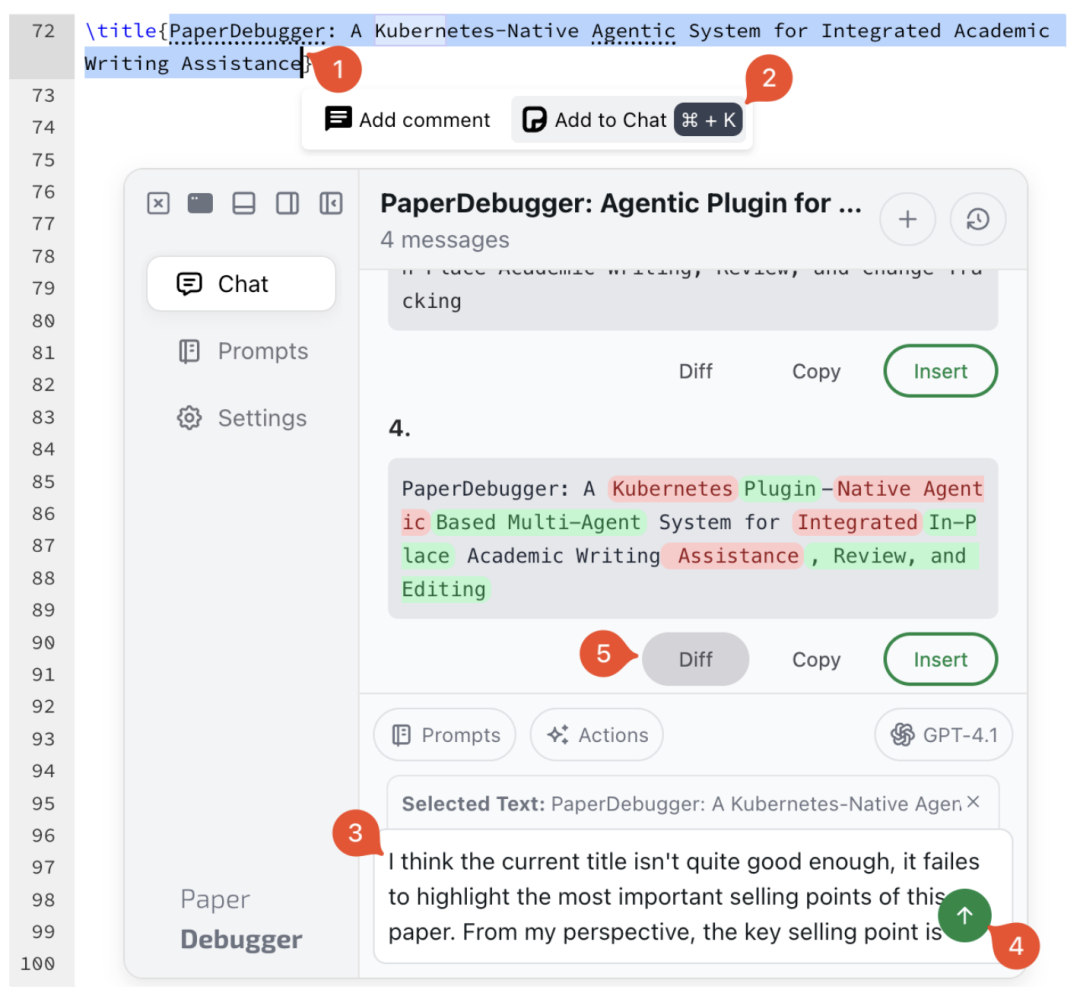Open the Actions picker
Screen dimensions: 1080x999
coord(596,734)
